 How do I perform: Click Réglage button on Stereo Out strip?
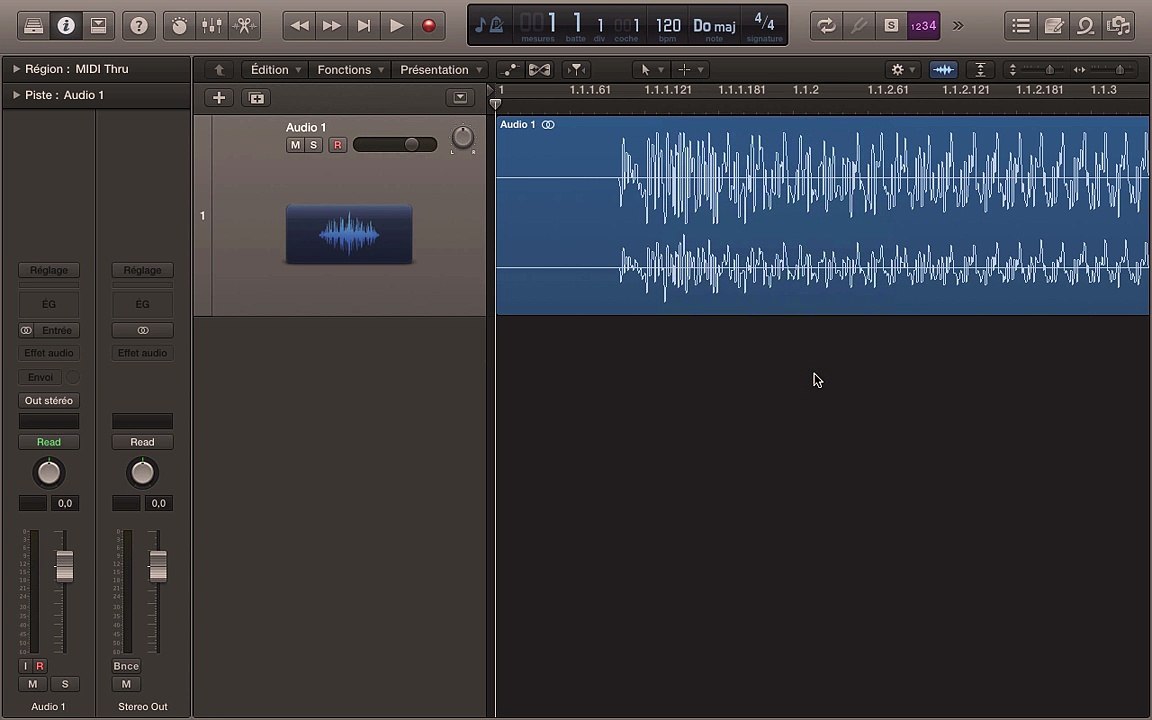pos(143,270)
